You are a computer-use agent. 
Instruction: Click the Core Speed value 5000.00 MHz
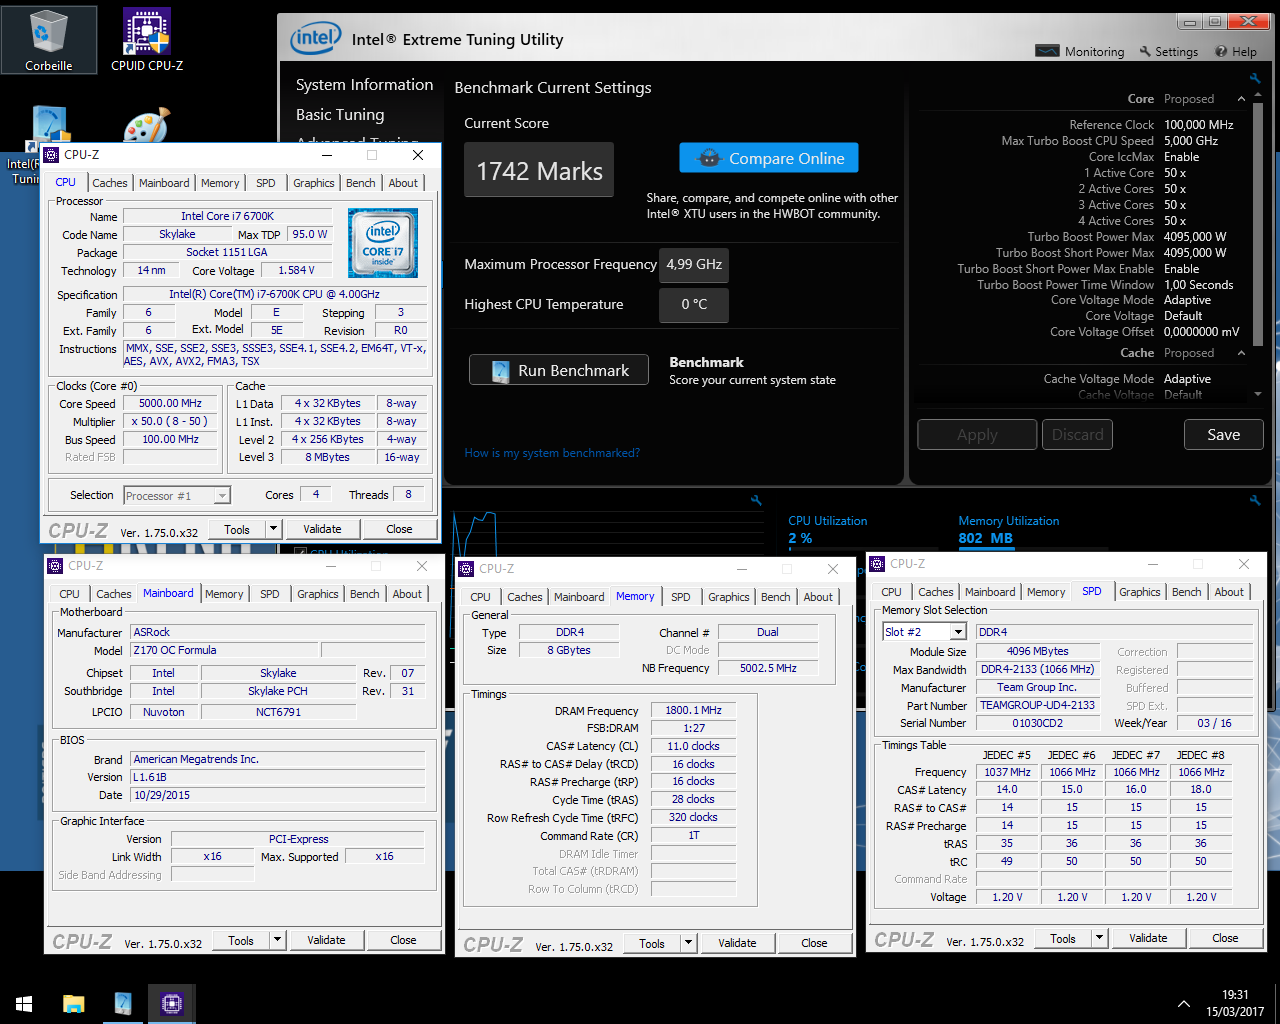(x=170, y=403)
